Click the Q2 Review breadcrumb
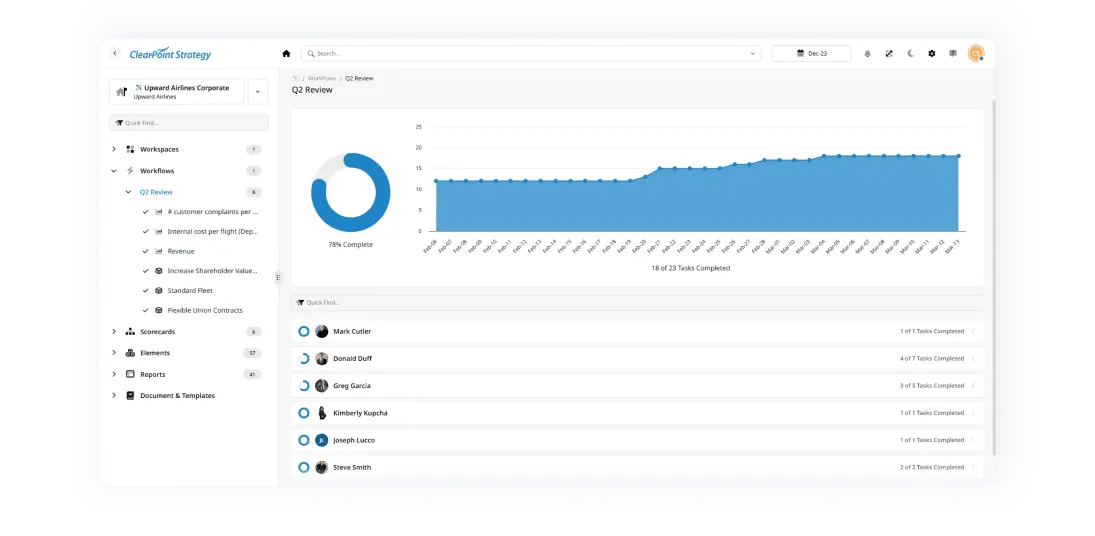The height and width of the screenshot is (536, 1095). [360, 78]
